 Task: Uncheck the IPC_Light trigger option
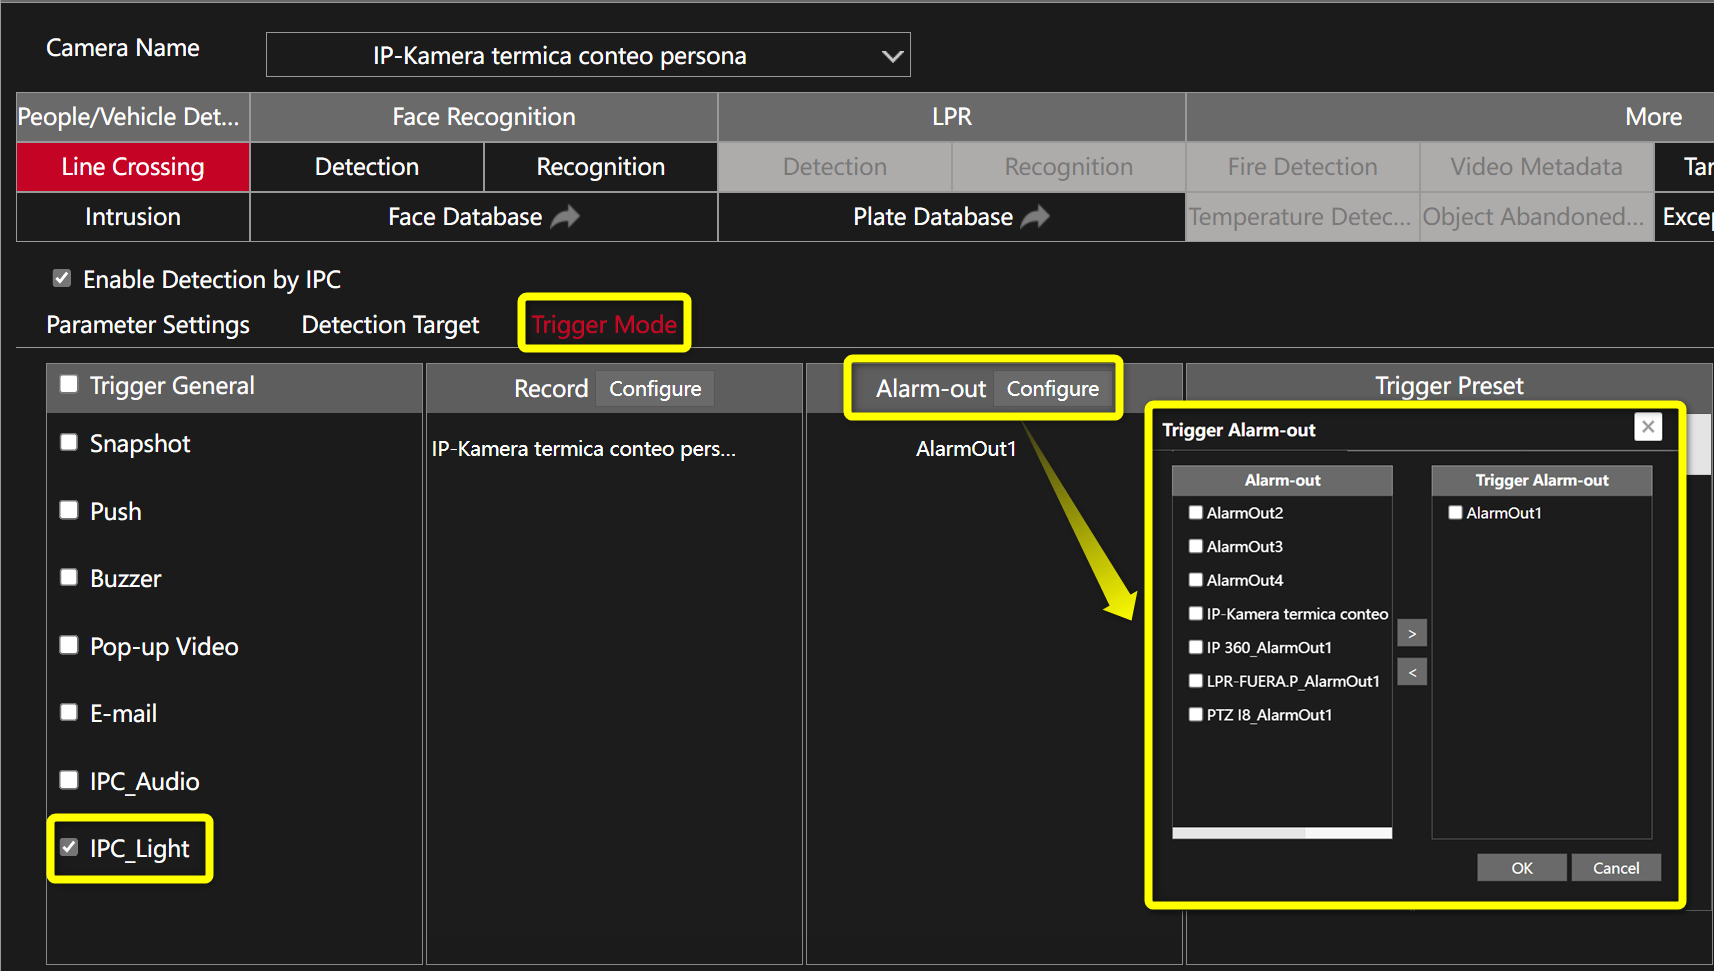(68, 846)
